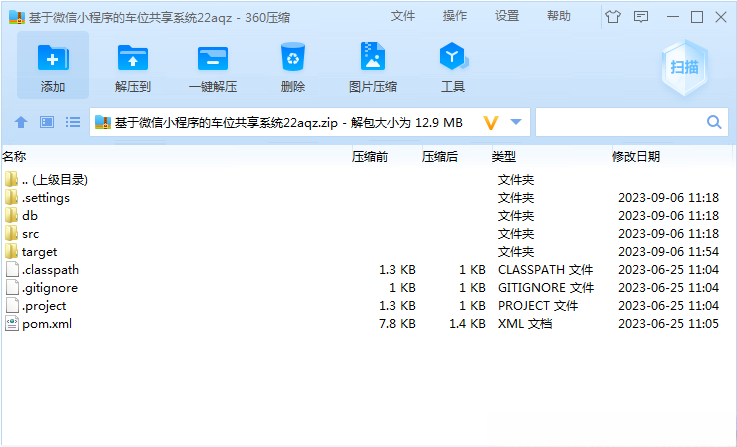Click the 360压缩 app icon in title bar
The width and height of the screenshot is (737, 447).
16,17
